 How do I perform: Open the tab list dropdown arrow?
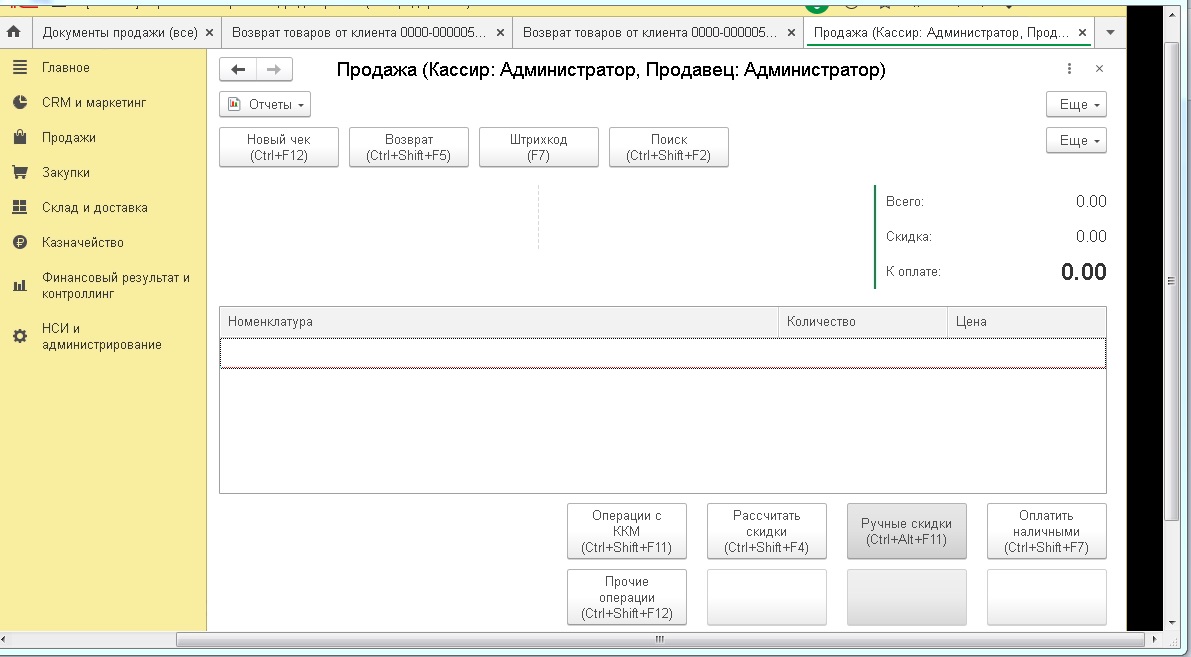pos(1109,32)
